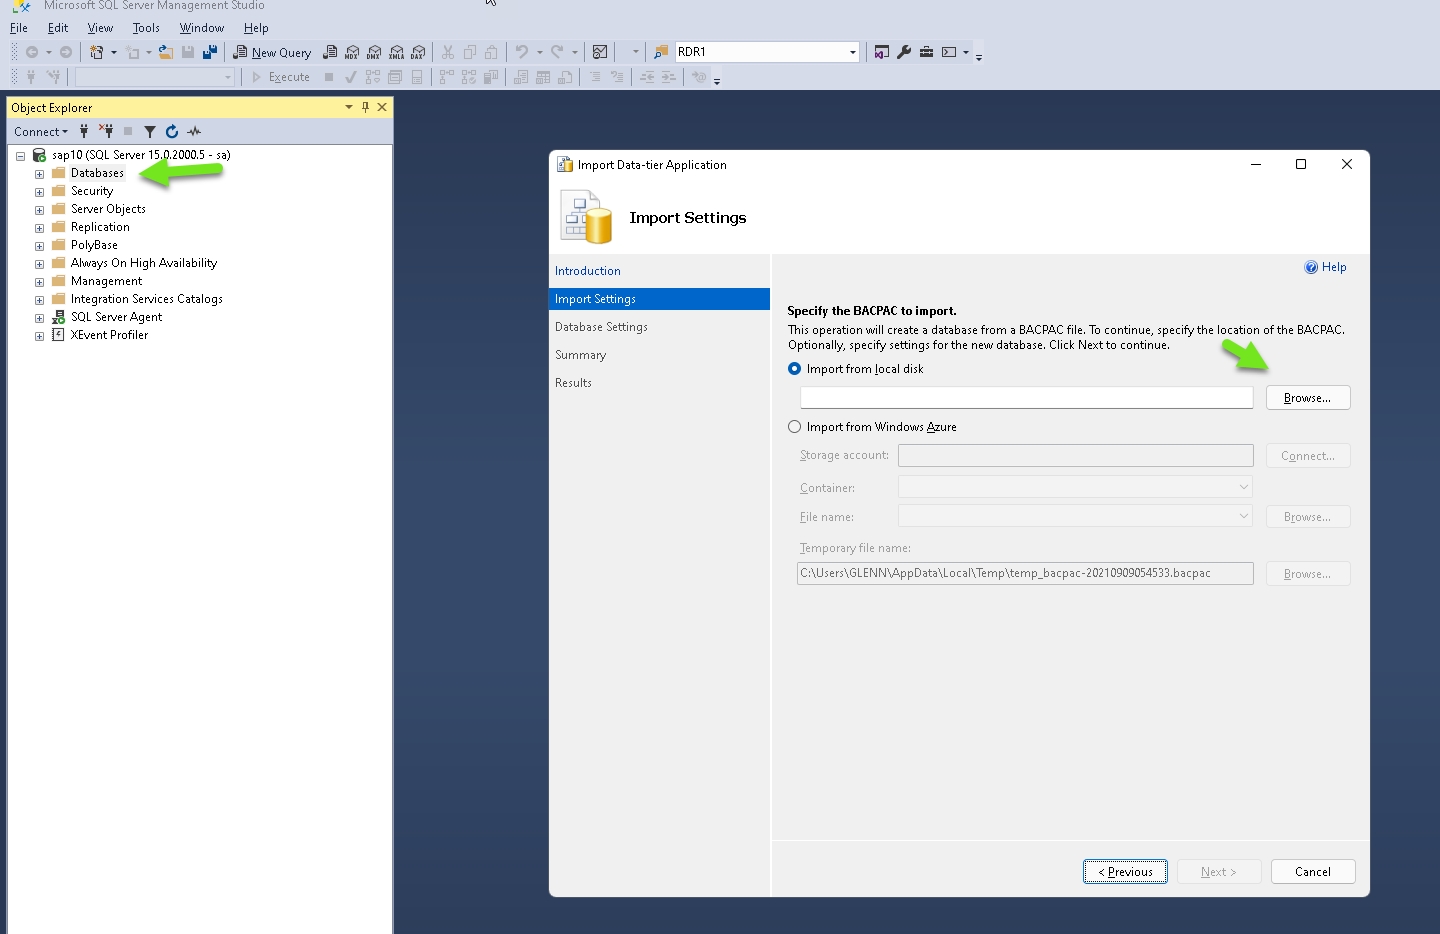
Task: Expand the Databases tree node
Action: click(x=39, y=174)
